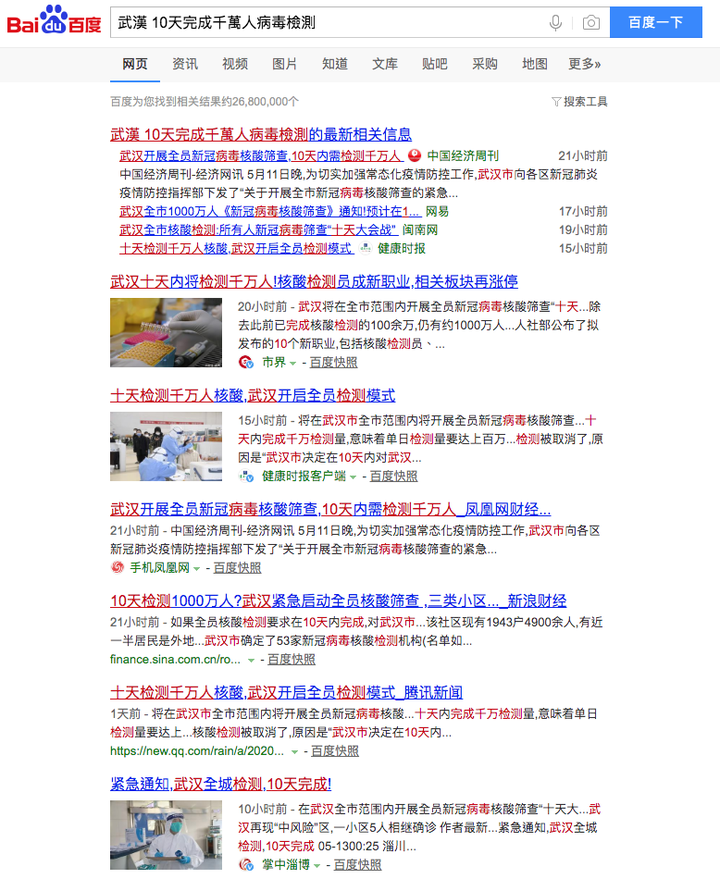Expand the dropdown arrow next to 市界
720x879 pixels.
pos(293,364)
